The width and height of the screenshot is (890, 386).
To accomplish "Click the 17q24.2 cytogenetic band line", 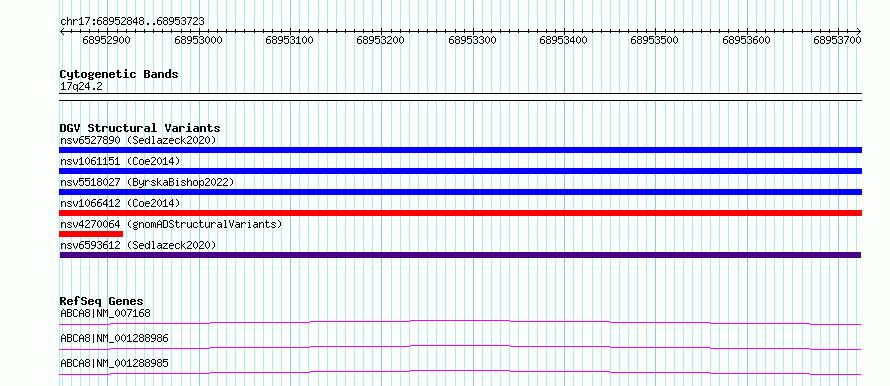I will pyautogui.click(x=461, y=96).
